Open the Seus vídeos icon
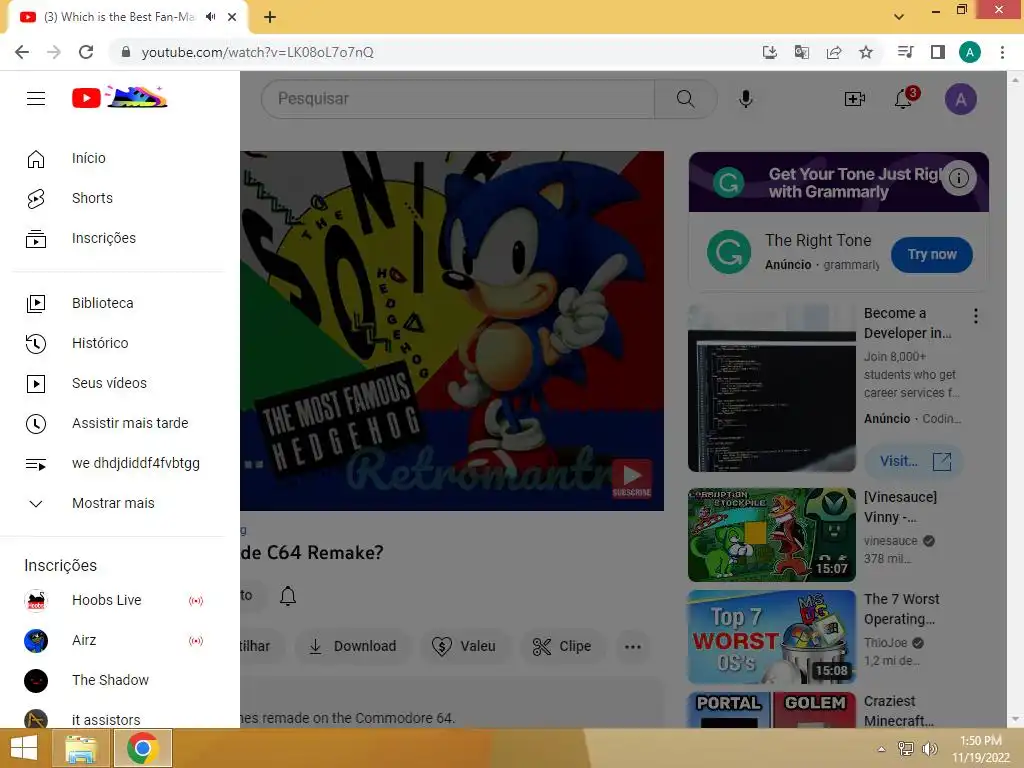The image size is (1024, 768). [x=36, y=383]
